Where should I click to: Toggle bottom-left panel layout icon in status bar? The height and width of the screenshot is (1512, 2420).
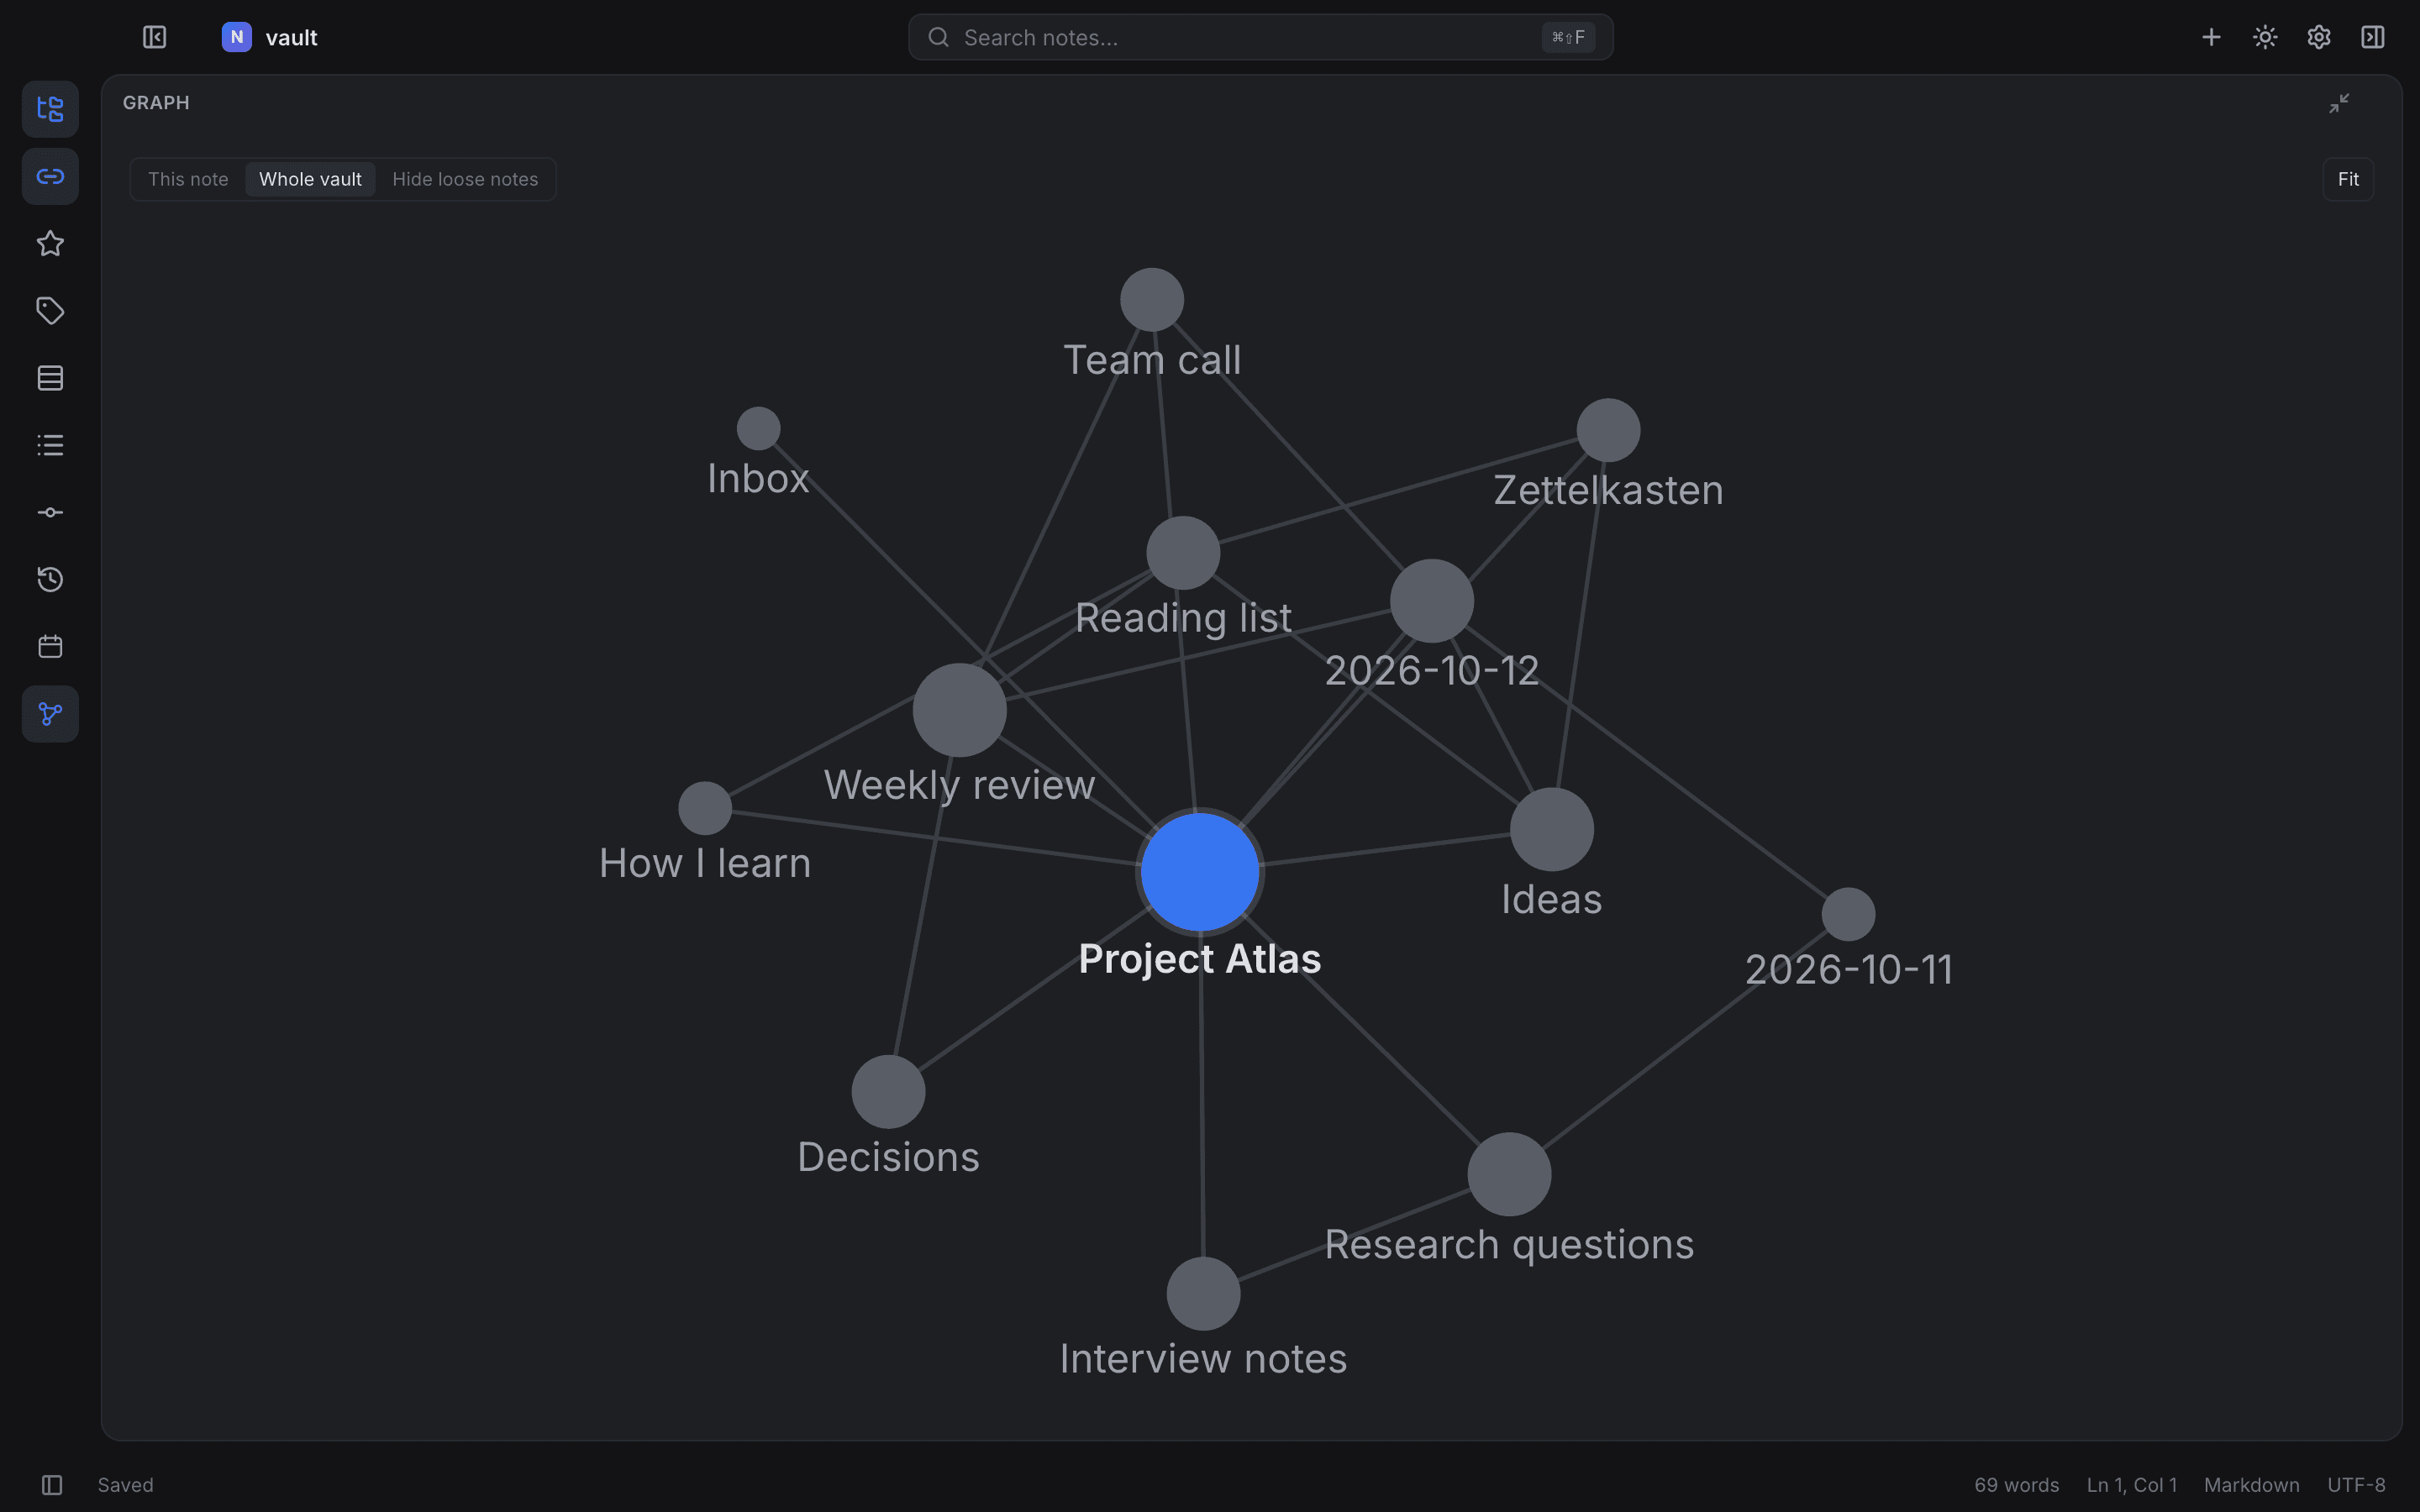tap(52, 1485)
